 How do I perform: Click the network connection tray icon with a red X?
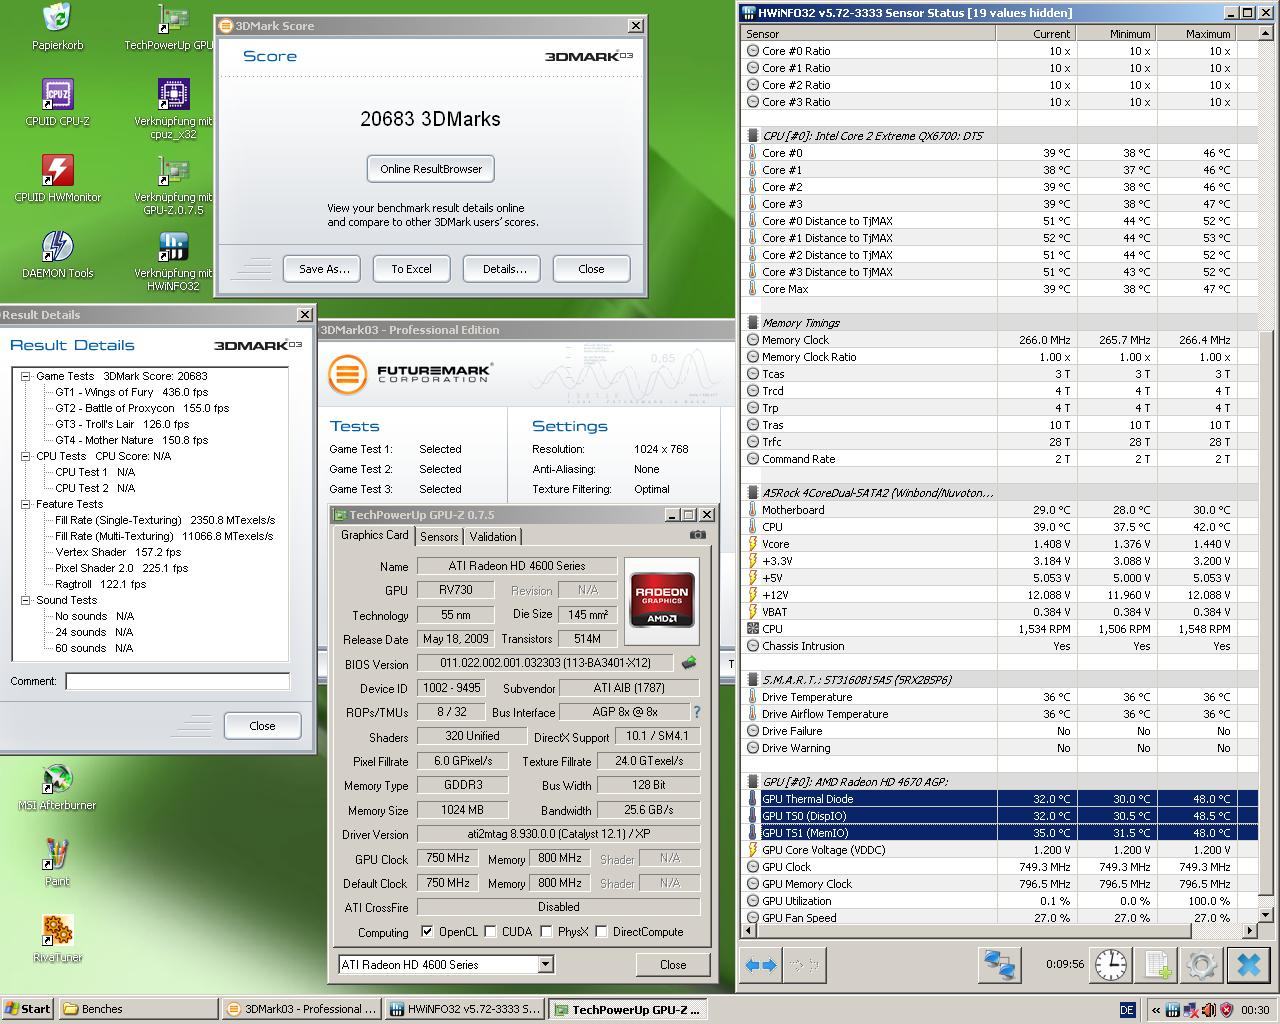1190,1010
